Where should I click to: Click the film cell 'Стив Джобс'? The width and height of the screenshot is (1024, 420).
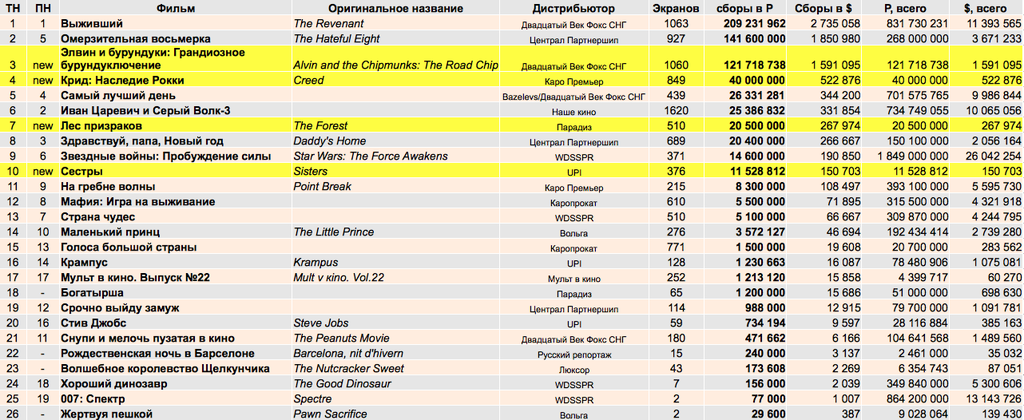[x=93, y=323]
